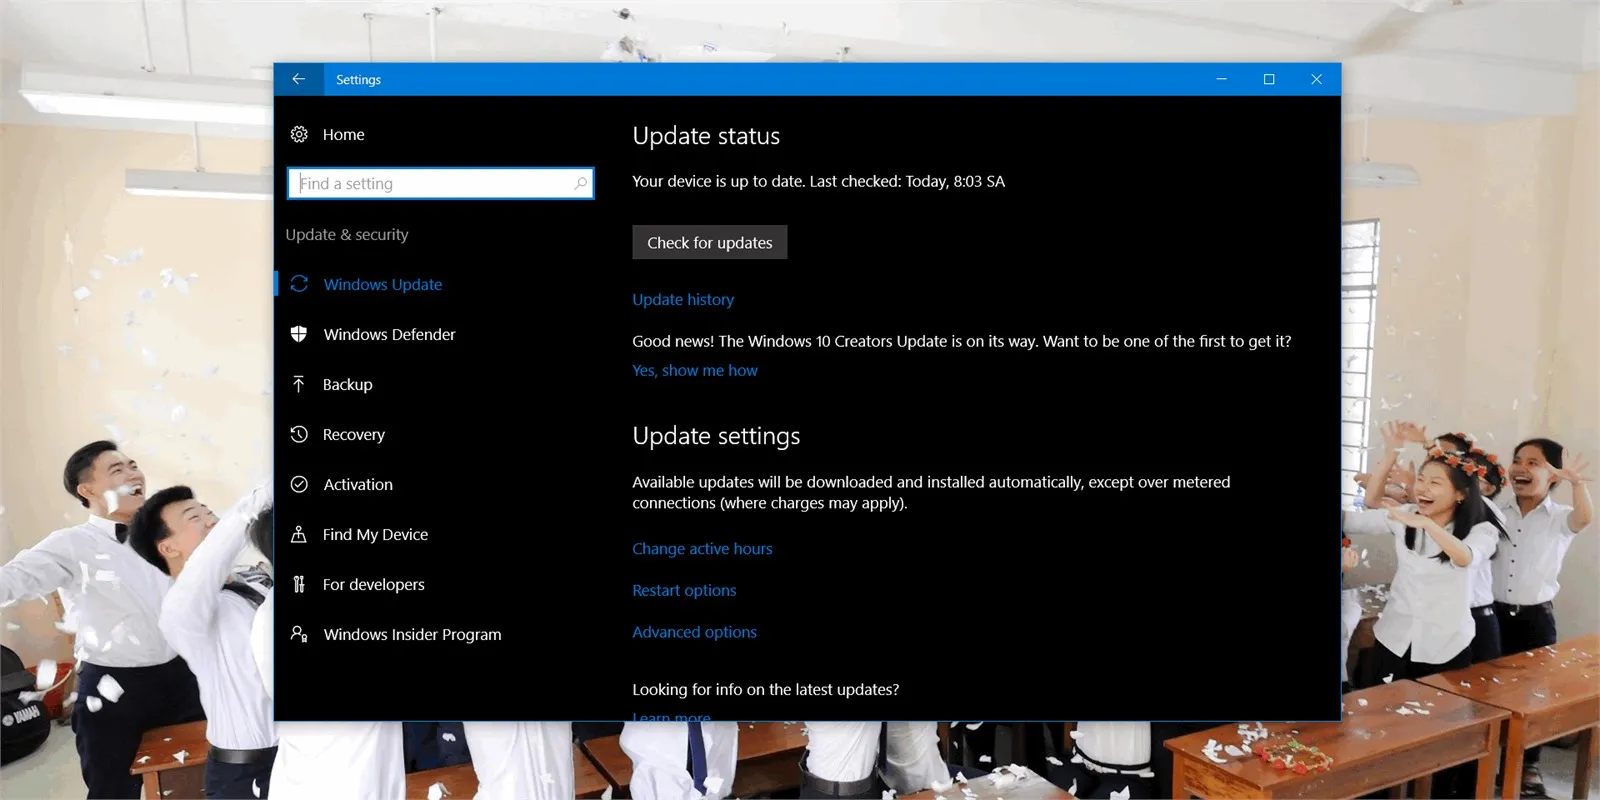Viewport: 1600px width, 800px height.
Task: Open For developers page
Action: pyautogui.click(x=373, y=584)
